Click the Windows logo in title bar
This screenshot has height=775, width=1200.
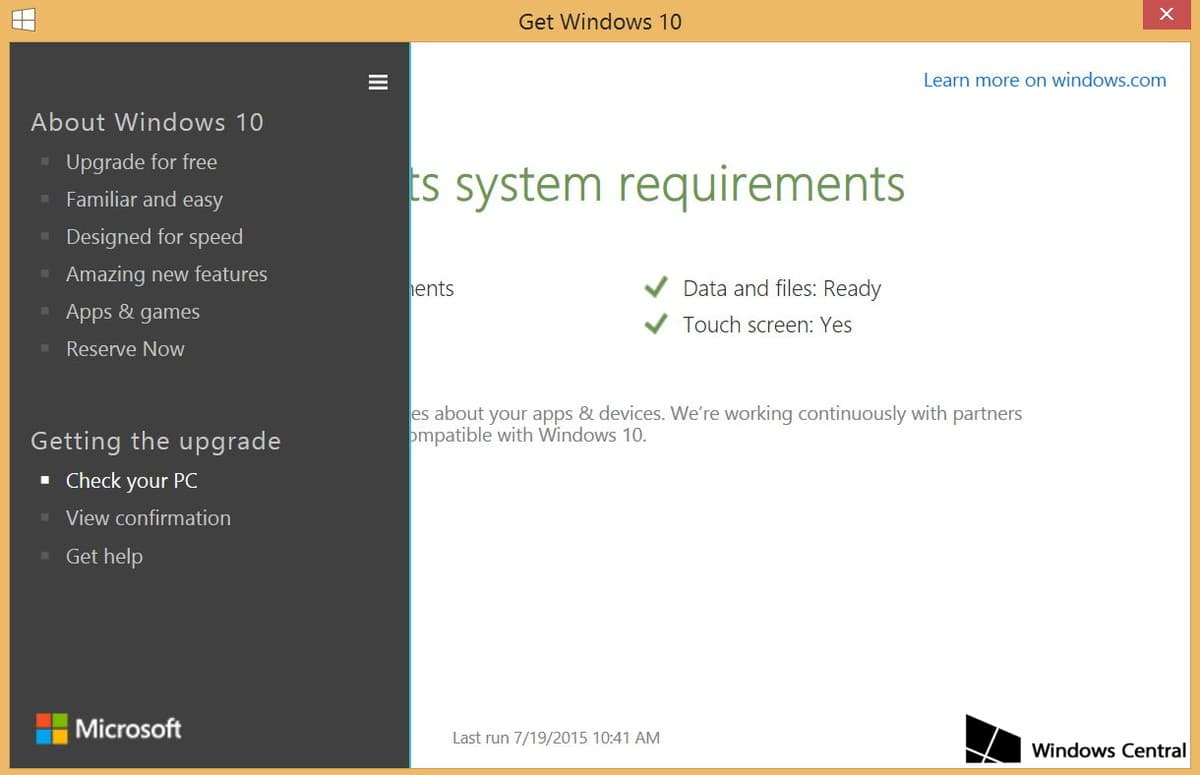tap(24, 20)
